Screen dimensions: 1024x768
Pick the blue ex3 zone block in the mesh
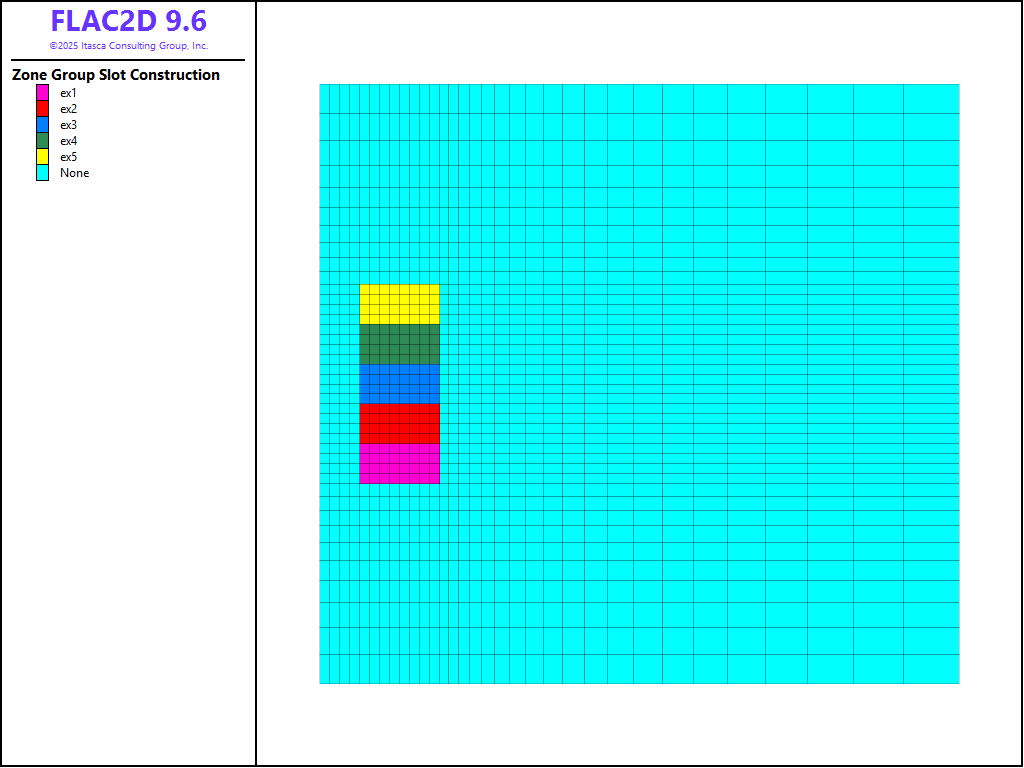point(399,384)
